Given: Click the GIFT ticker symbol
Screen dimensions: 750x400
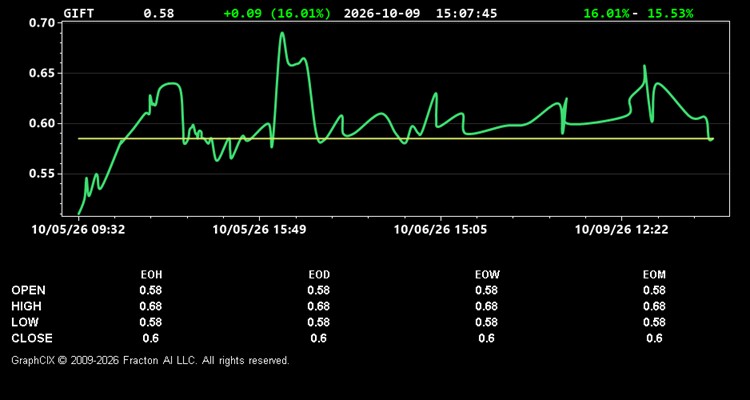Looking at the screenshot, I should (x=79, y=13).
